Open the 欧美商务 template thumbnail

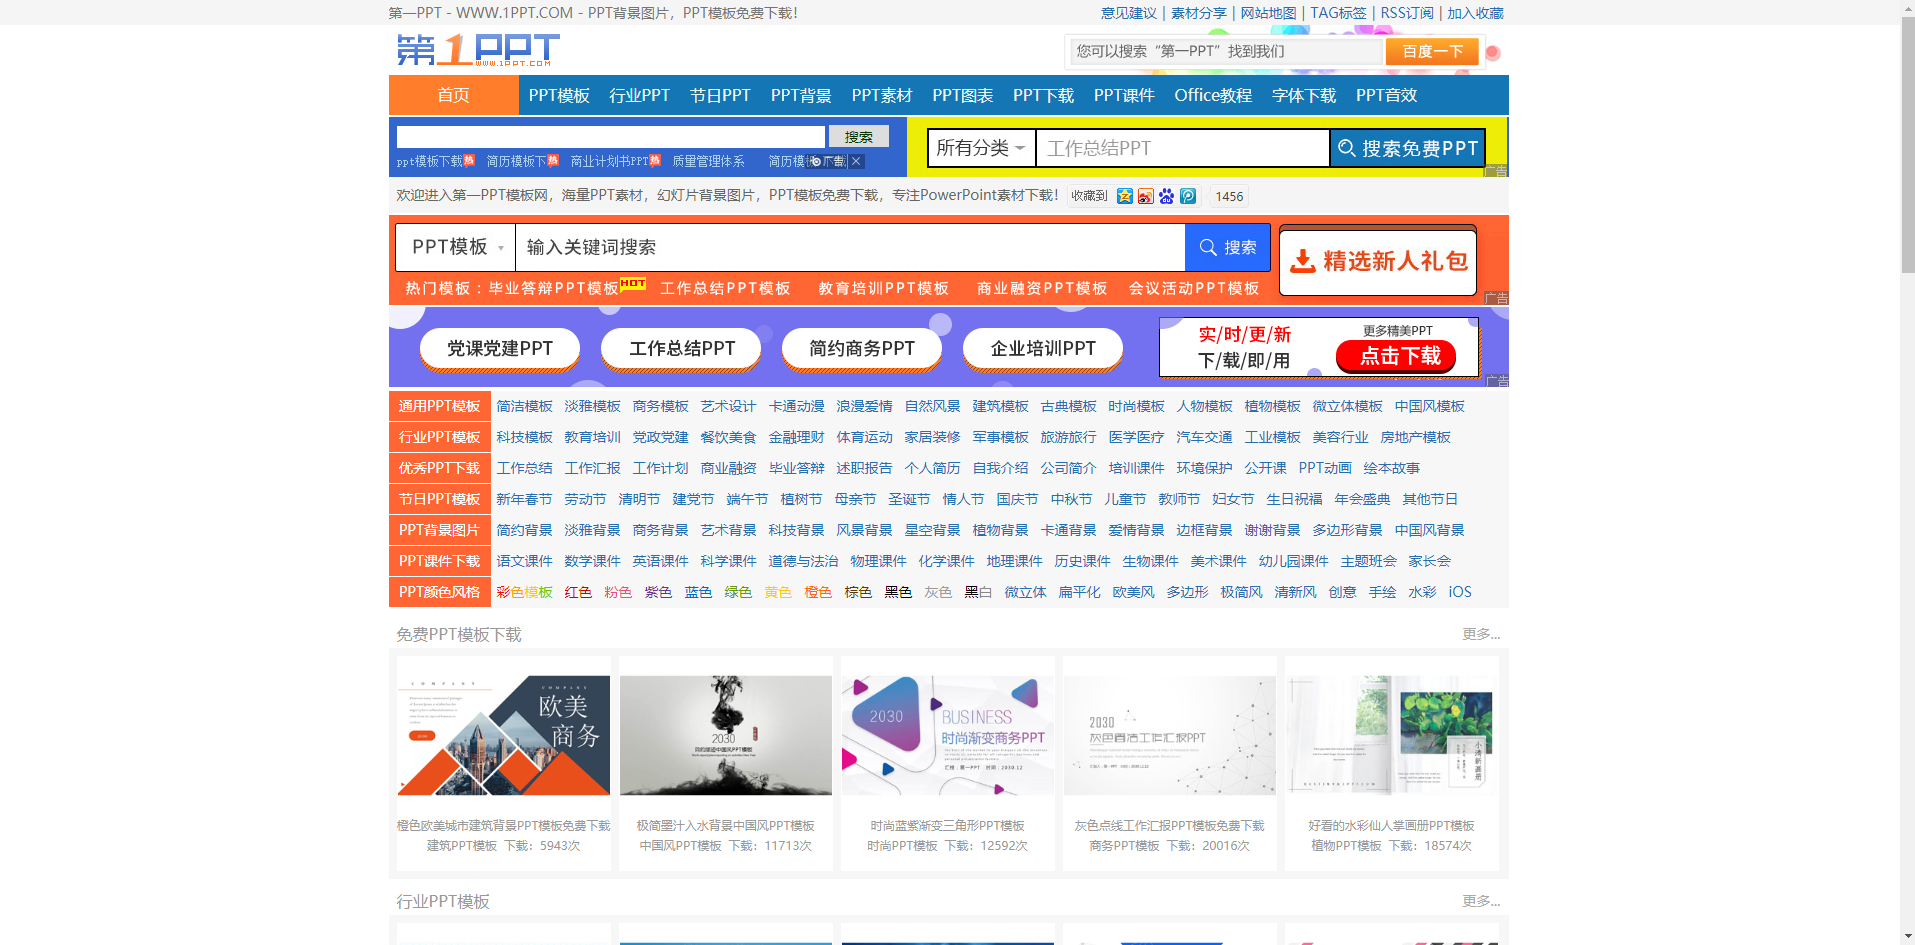504,735
